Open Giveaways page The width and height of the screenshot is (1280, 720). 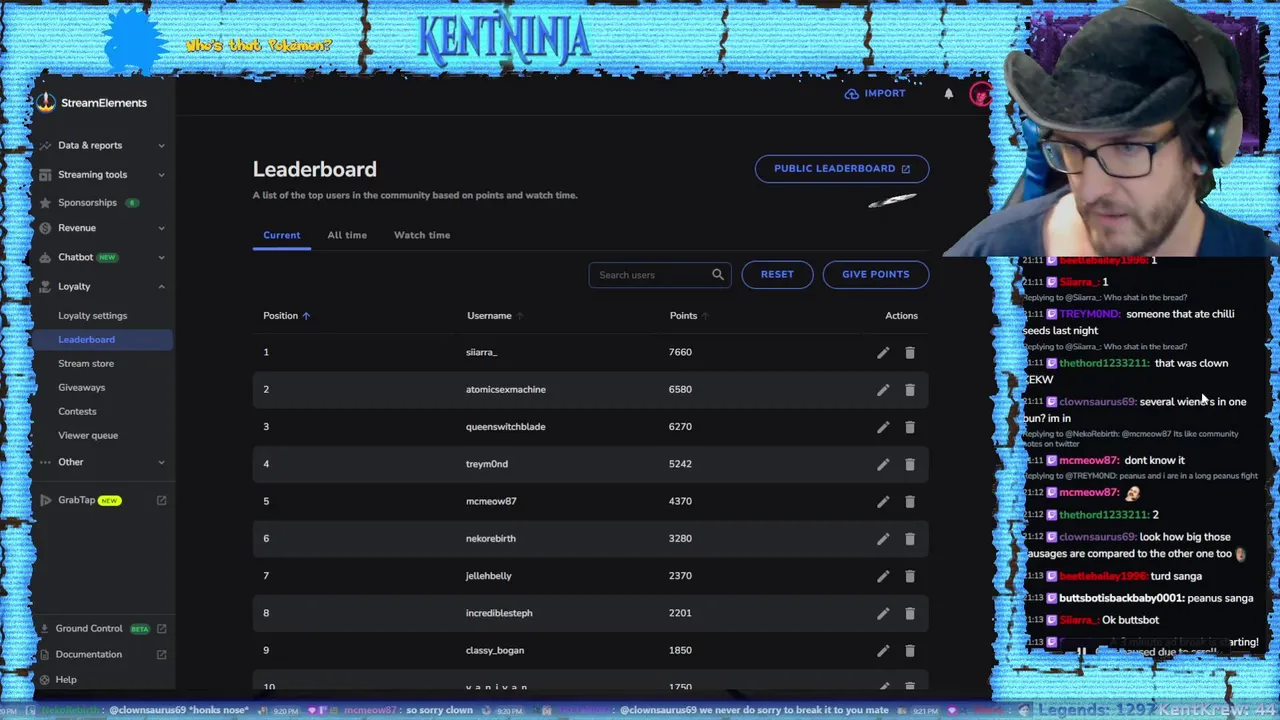pos(81,387)
